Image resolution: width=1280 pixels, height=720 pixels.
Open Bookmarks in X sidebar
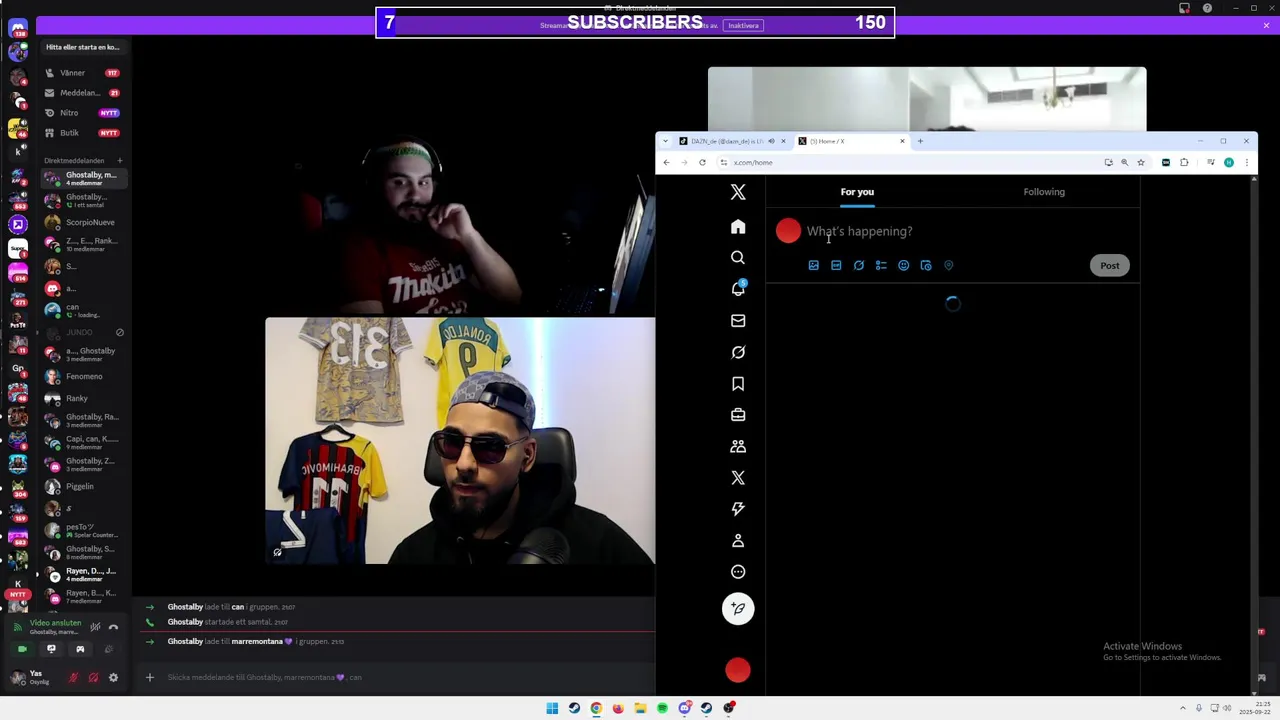click(738, 384)
